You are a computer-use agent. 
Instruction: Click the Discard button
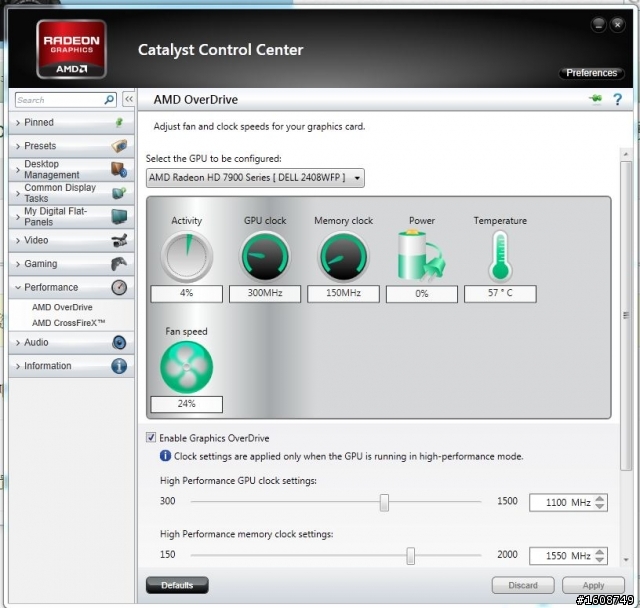pyautogui.click(x=523, y=585)
